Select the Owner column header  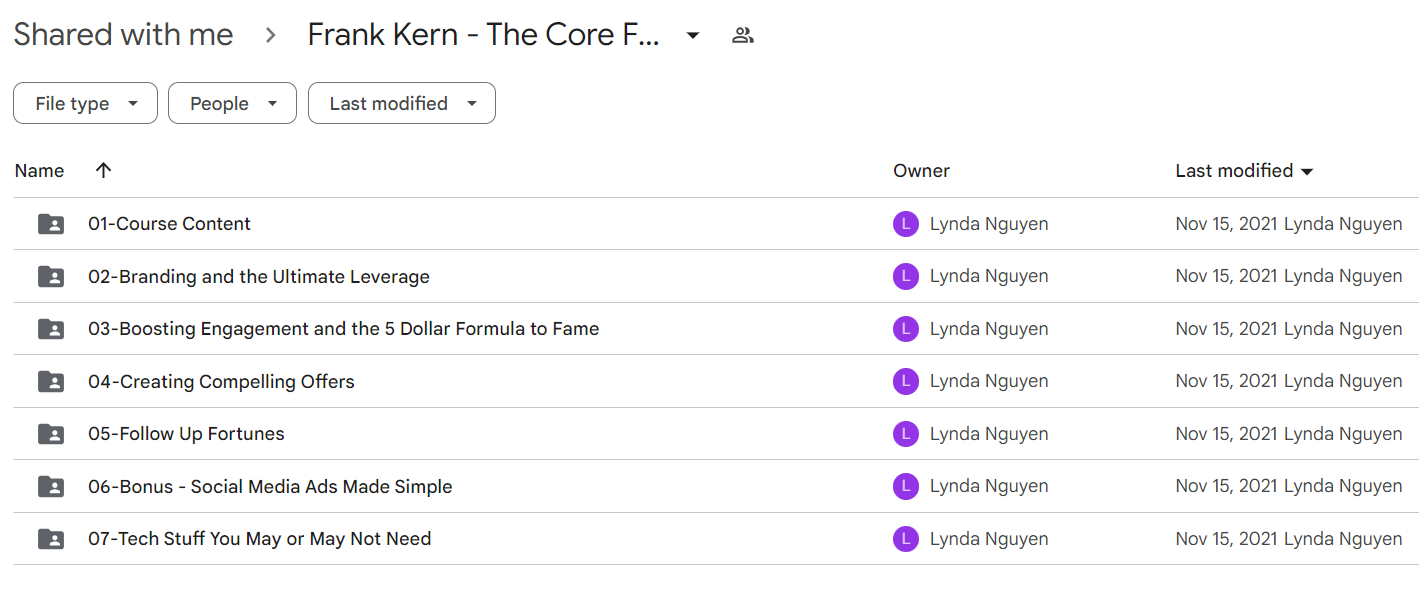[x=921, y=171]
